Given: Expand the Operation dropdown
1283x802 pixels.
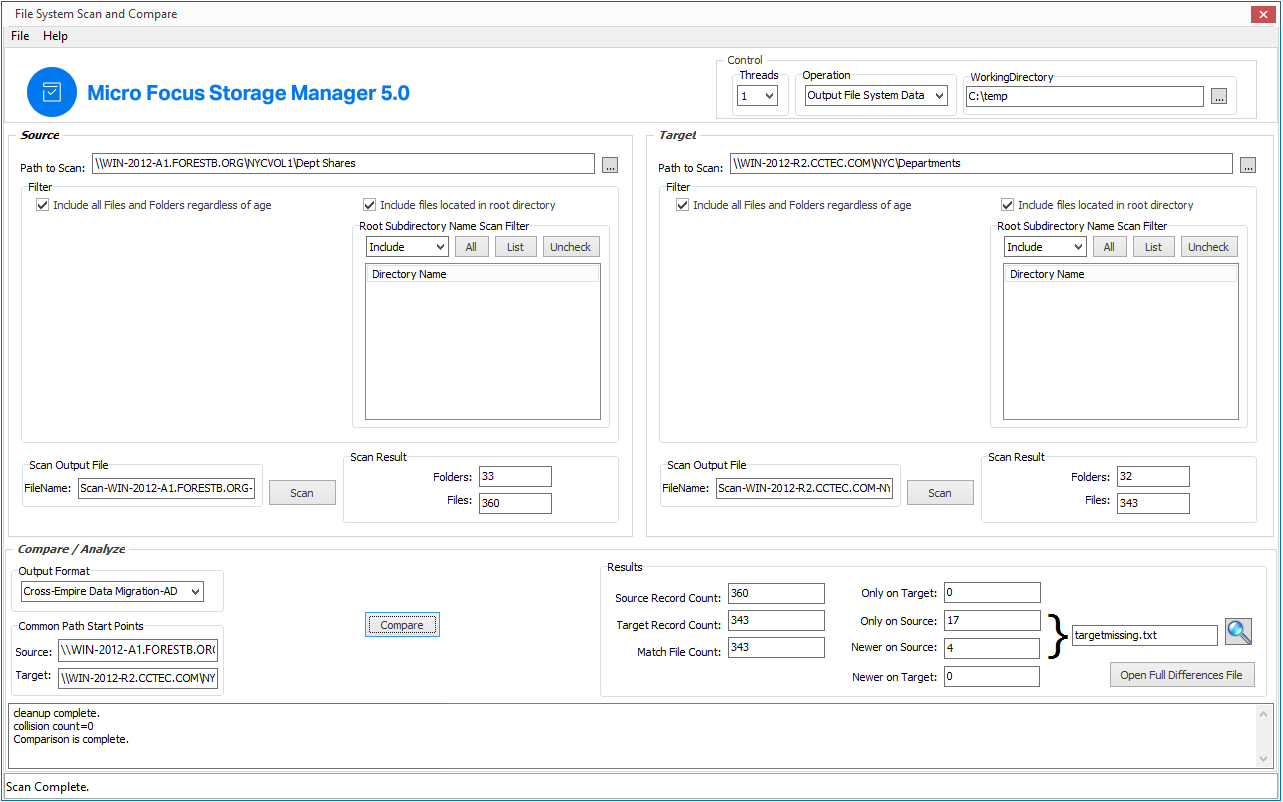Looking at the screenshot, I should 876,96.
